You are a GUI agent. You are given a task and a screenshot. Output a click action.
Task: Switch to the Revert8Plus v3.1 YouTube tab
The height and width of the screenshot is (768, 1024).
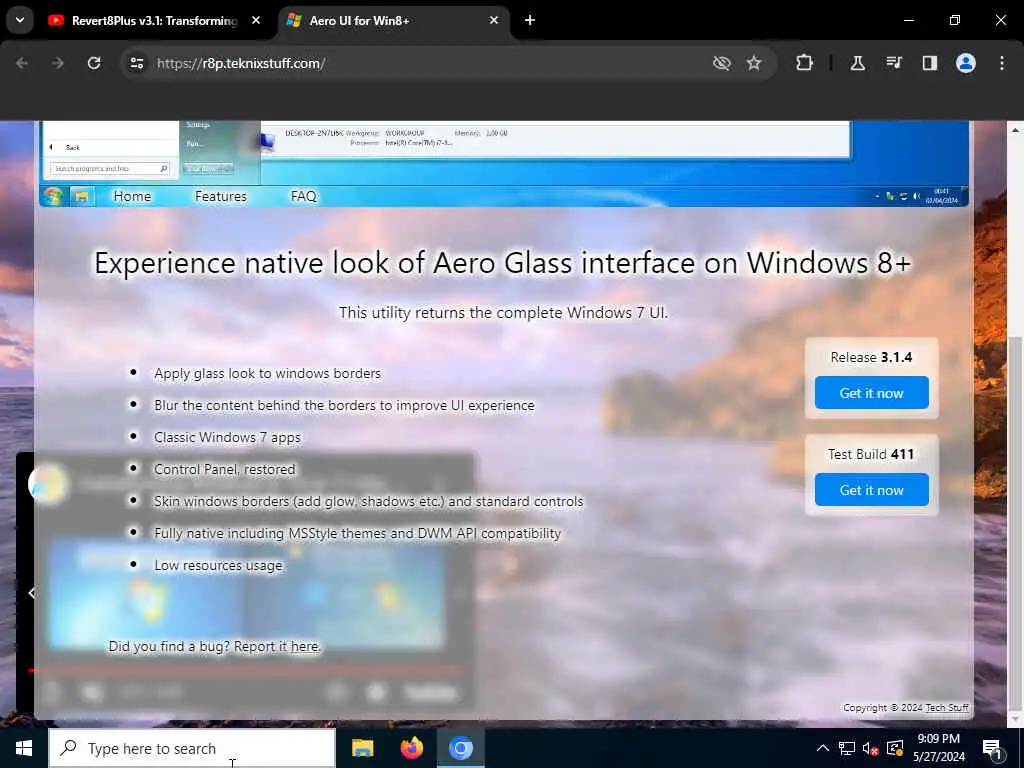155,20
